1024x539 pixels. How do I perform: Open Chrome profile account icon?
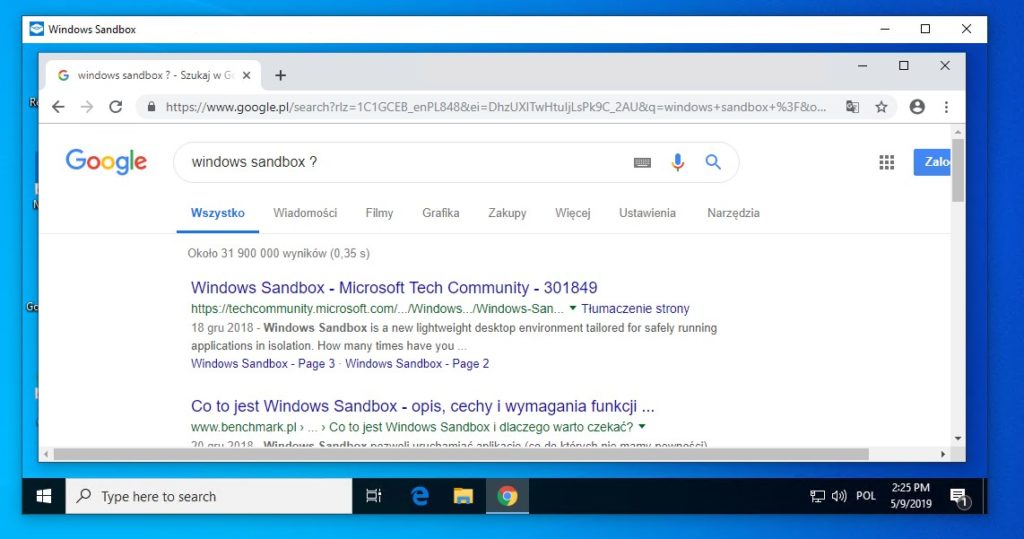coord(917,107)
